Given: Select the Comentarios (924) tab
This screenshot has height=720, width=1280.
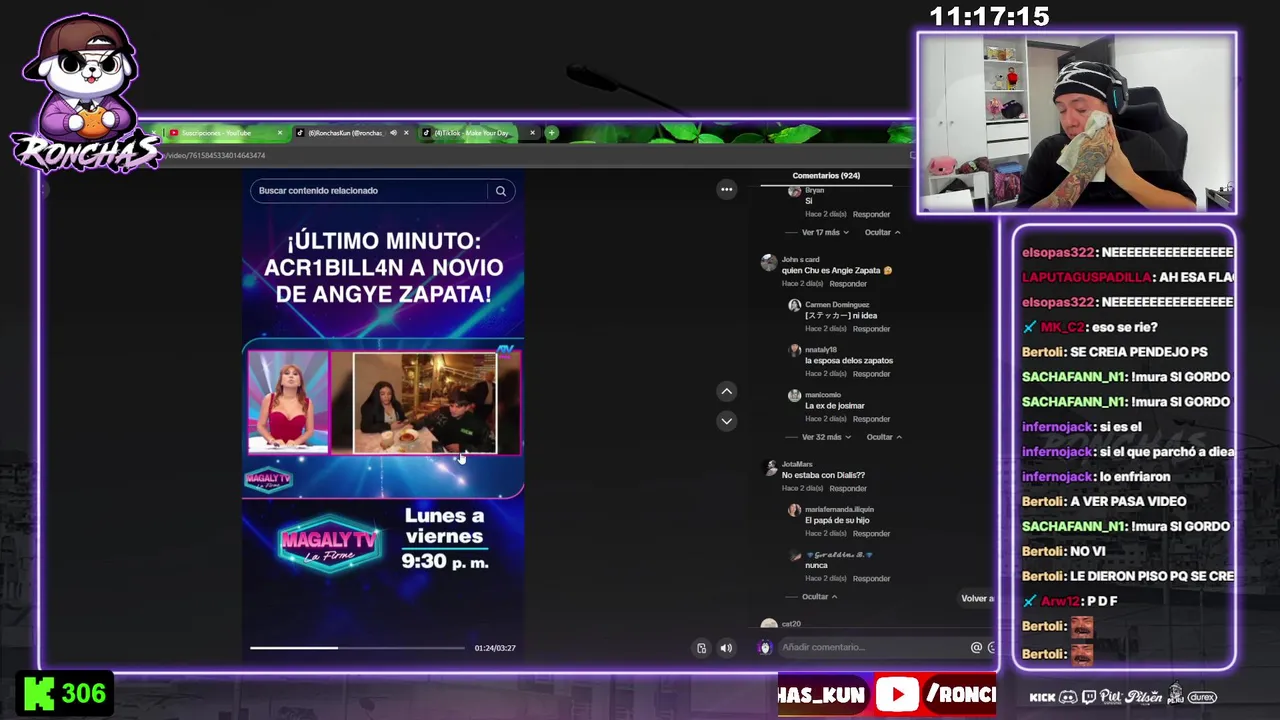Looking at the screenshot, I should tap(826, 176).
